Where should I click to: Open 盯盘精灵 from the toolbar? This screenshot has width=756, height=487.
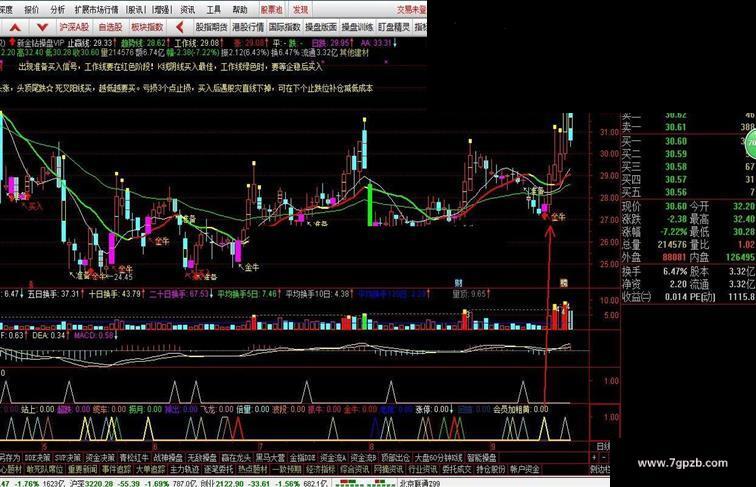(x=394, y=27)
